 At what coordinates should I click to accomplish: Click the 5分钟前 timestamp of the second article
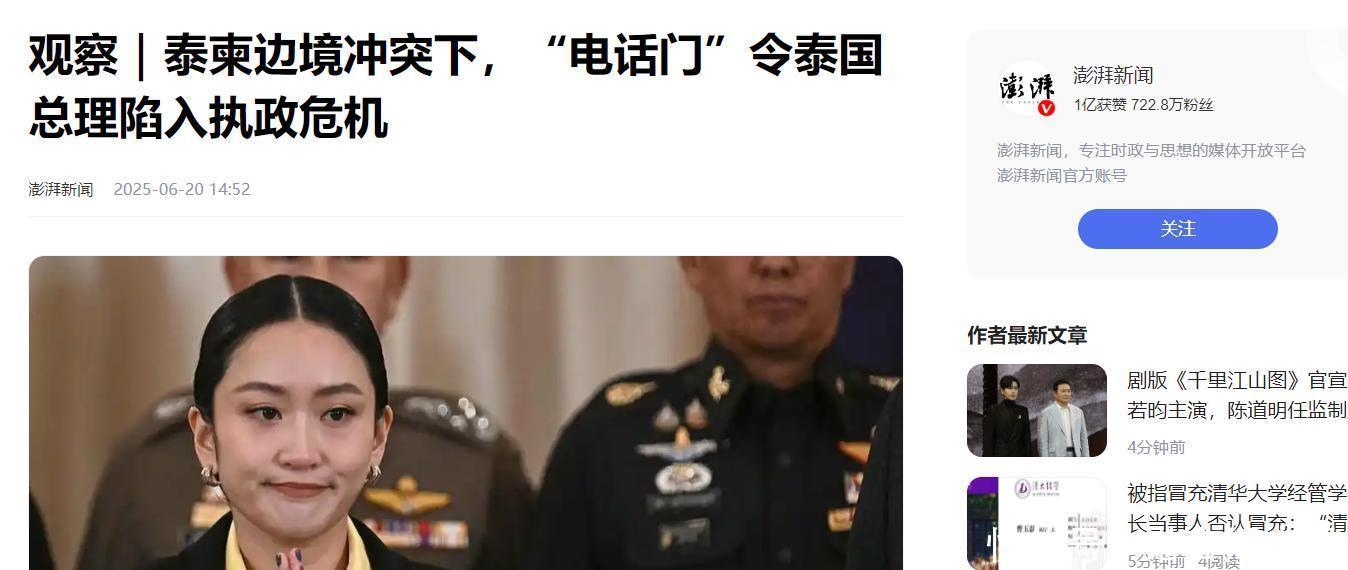[x=1156, y=560]
